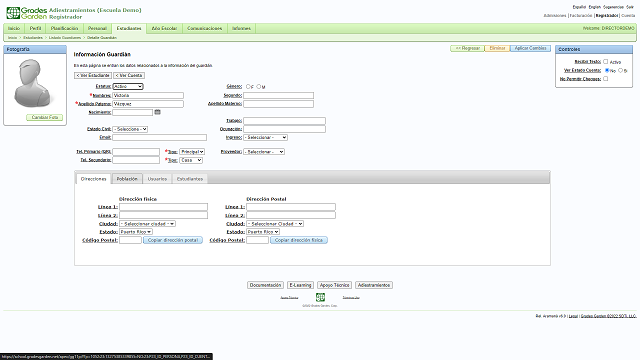The width and height of the screenshot is (640, 360).
Task: Set Ver Estado Cuenta to No
Action: point(607,70)
